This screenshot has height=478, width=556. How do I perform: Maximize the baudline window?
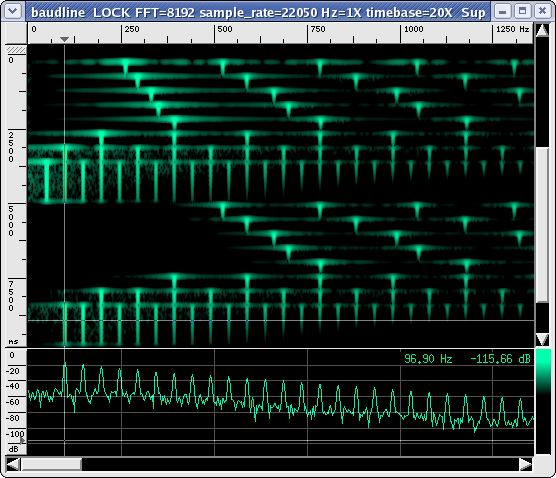[522, 11]
